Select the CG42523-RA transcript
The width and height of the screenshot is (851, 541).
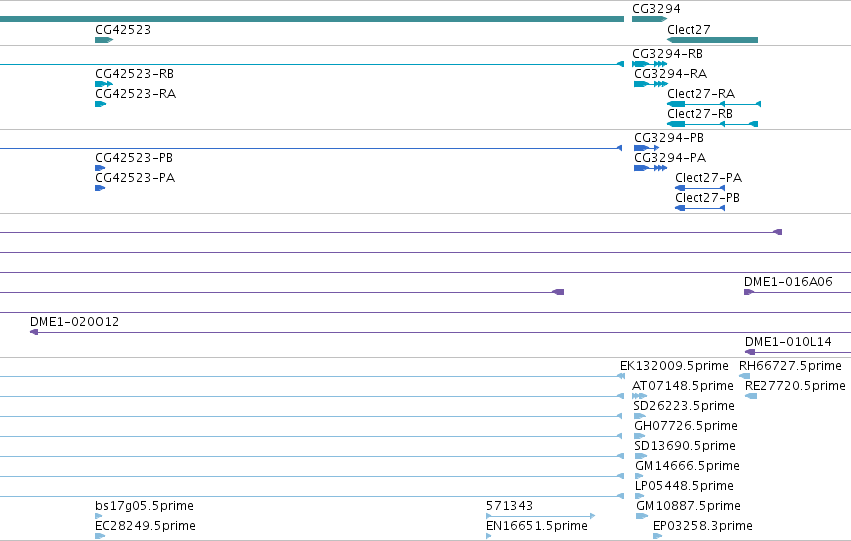coord(100,104)
